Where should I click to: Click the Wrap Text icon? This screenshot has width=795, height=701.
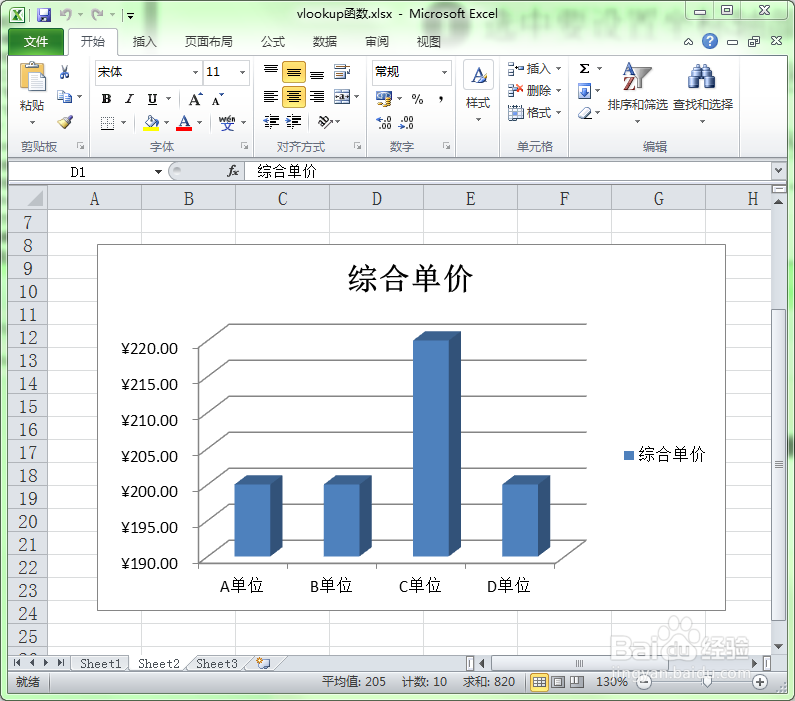pyautogui.click(x=342, y=72)
